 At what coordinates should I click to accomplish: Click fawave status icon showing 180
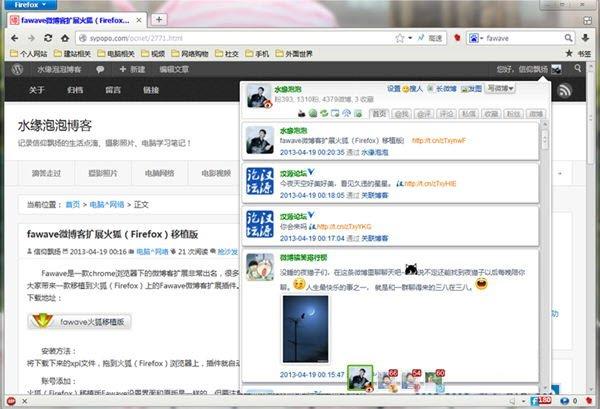click(x=540, y=401)
